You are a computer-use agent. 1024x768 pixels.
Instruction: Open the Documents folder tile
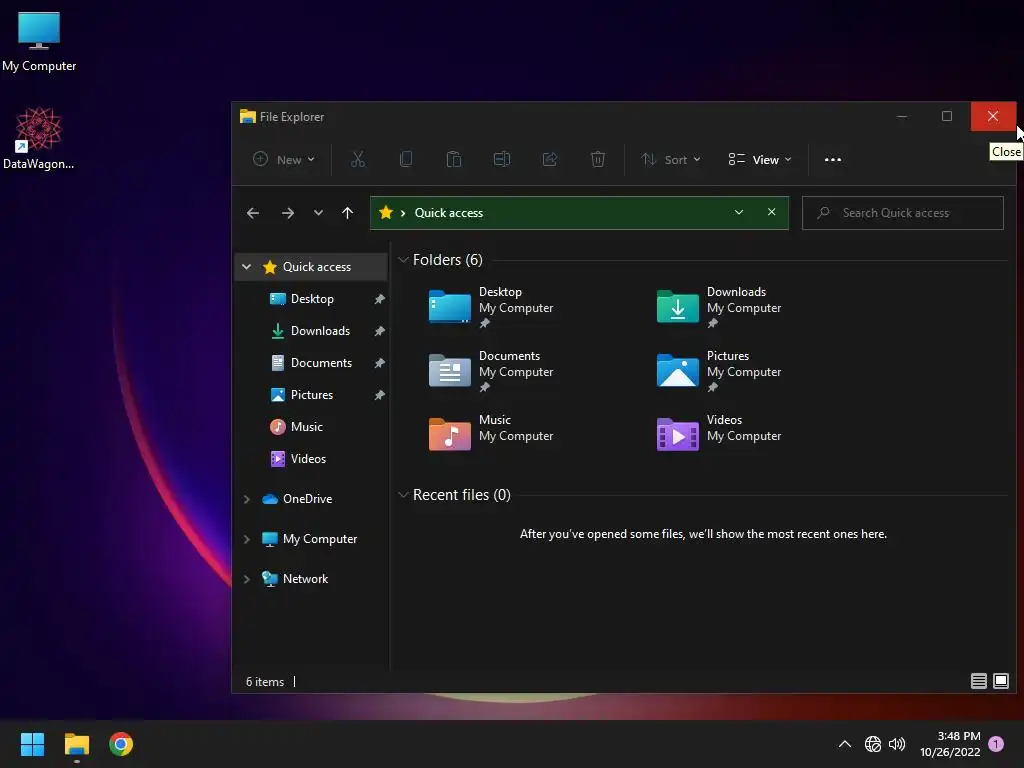click(491, 371)
